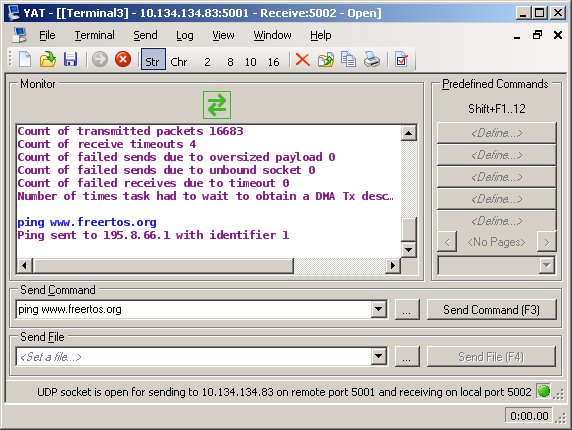
Task: Select hexadecimal radix 16
Action: coord(274,62)
